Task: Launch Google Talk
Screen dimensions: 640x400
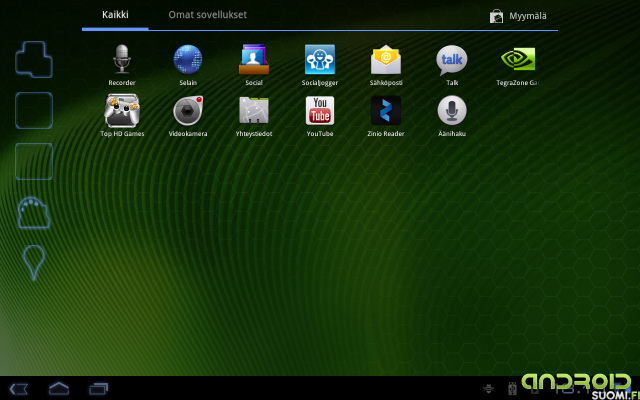Action: 452,64
